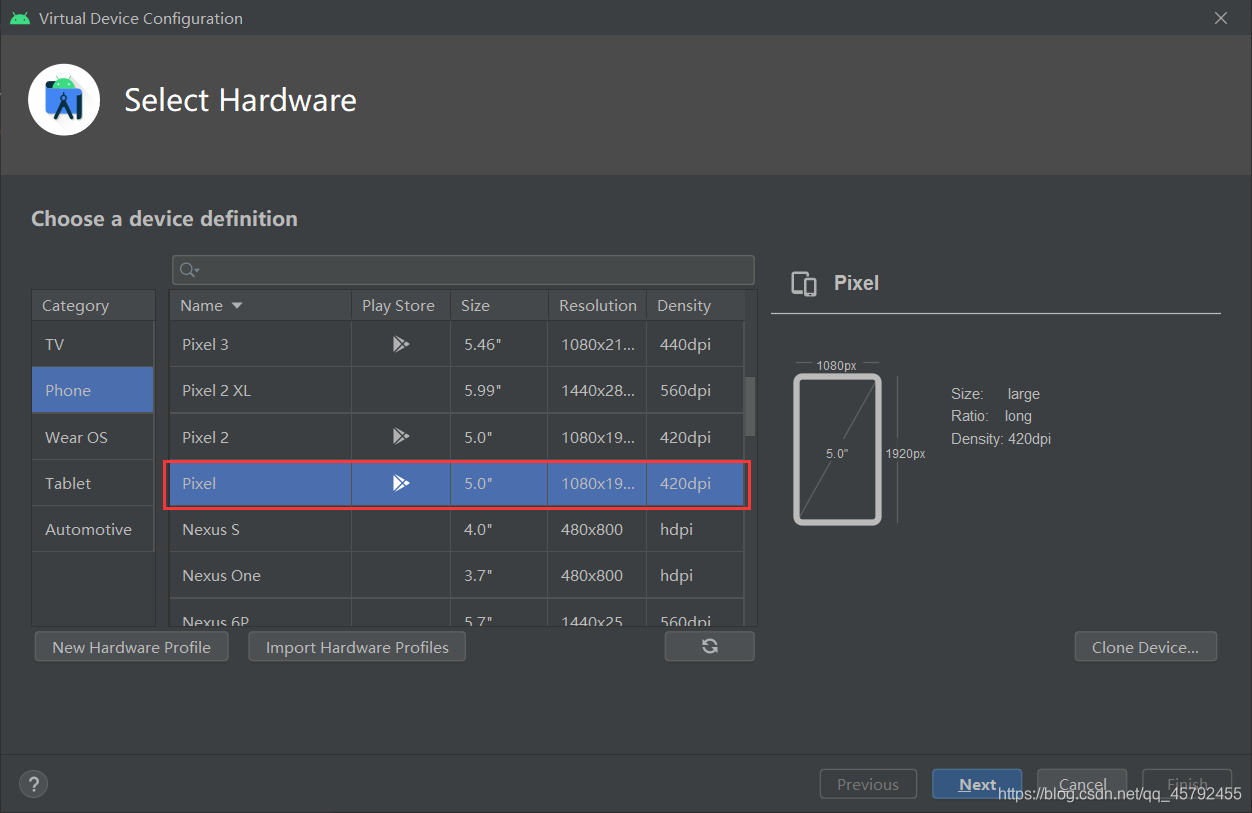
Task: Click the Finish button
Action: click(1187, 784)
